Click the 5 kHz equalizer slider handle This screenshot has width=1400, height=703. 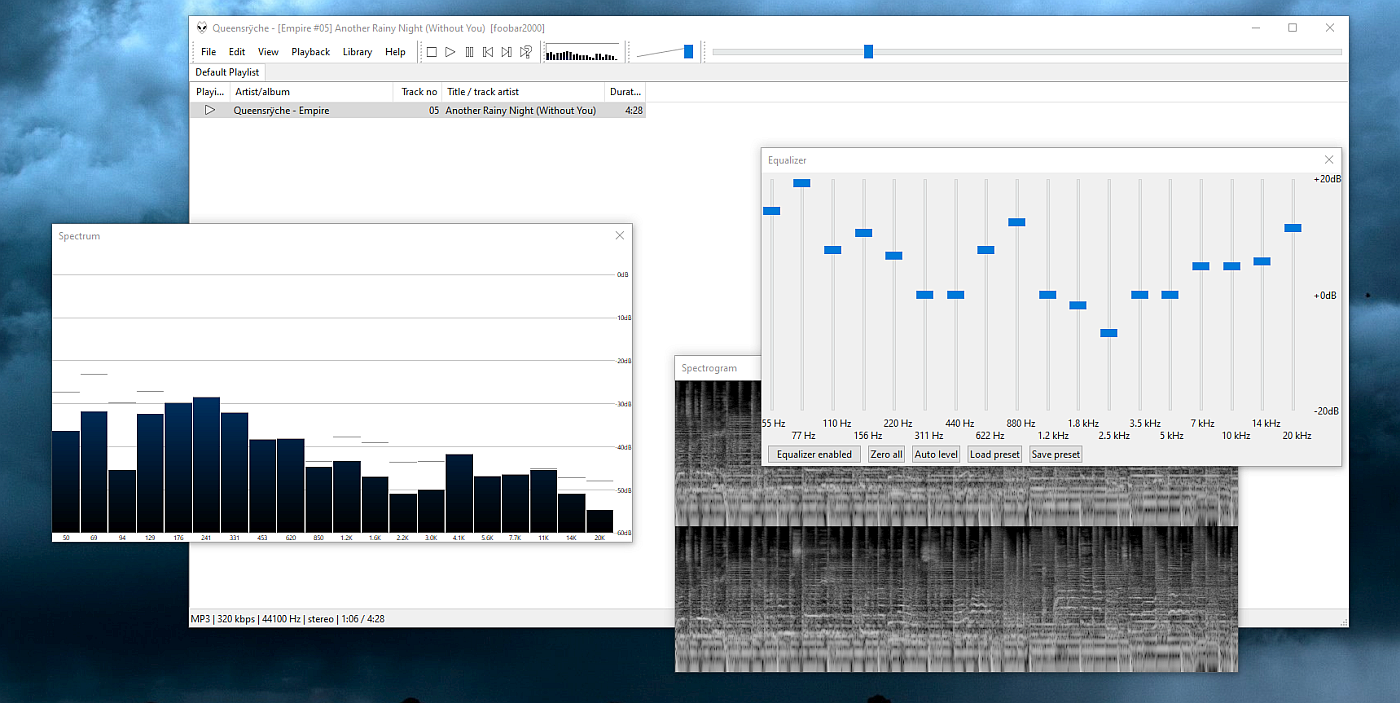coord(1170,295)
